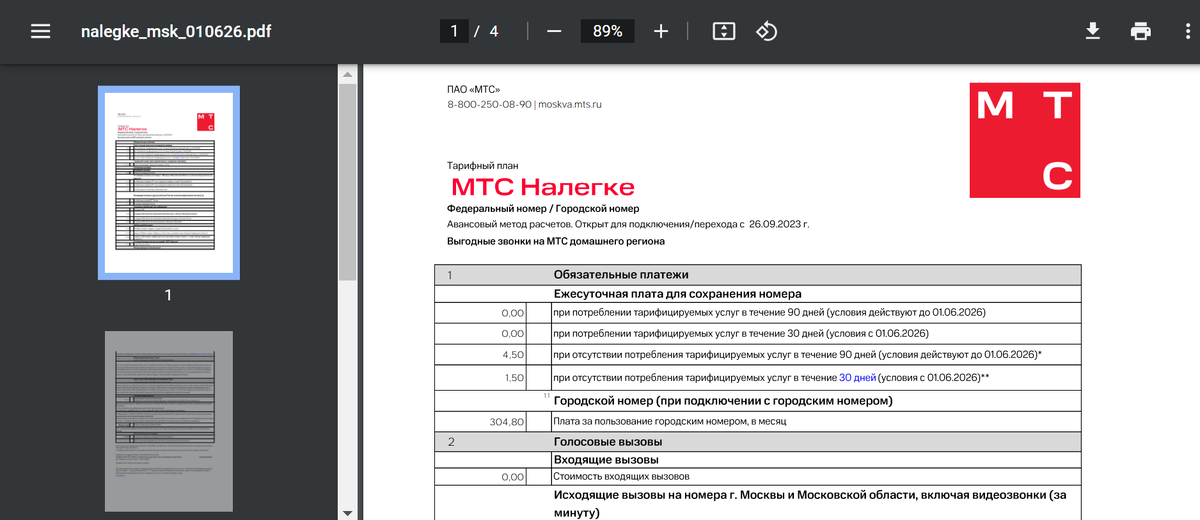The height and width of the screenshot is (520, 1200).
Task: Print the PDF document
Action: click(x=1141, y=31)
